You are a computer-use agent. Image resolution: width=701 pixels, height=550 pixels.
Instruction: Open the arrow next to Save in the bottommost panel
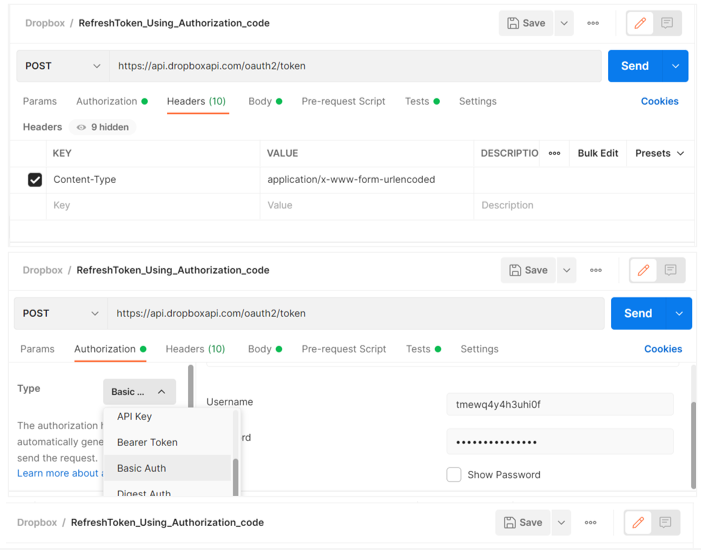point(562,522)
